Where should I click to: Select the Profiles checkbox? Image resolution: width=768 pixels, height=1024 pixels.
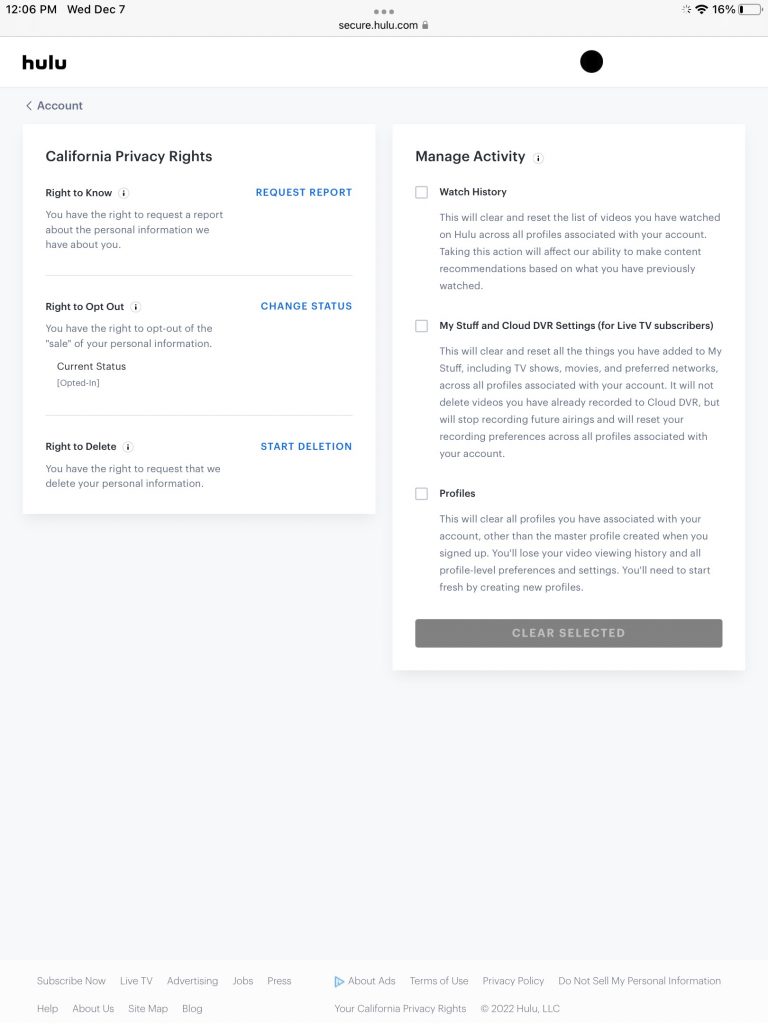coord(421,493)
